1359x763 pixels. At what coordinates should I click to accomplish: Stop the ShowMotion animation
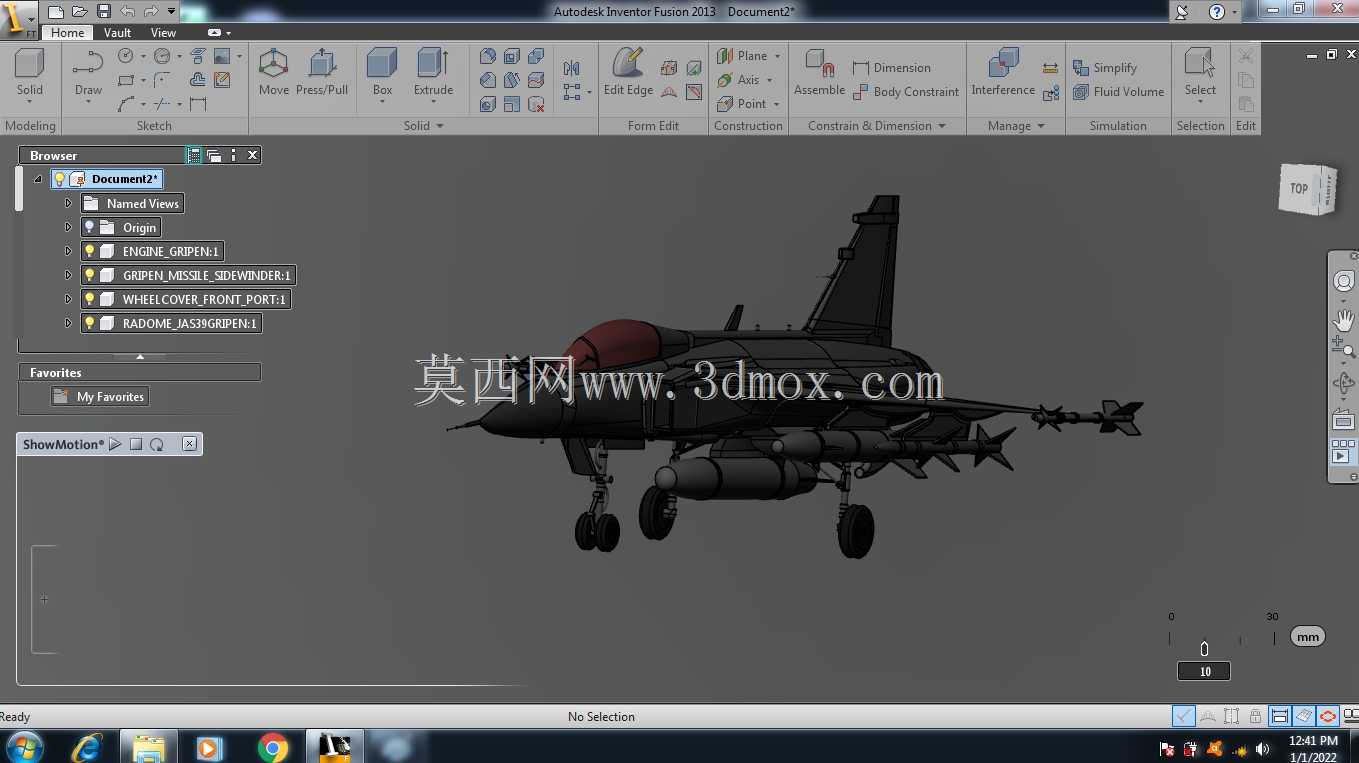click(136, 444)
